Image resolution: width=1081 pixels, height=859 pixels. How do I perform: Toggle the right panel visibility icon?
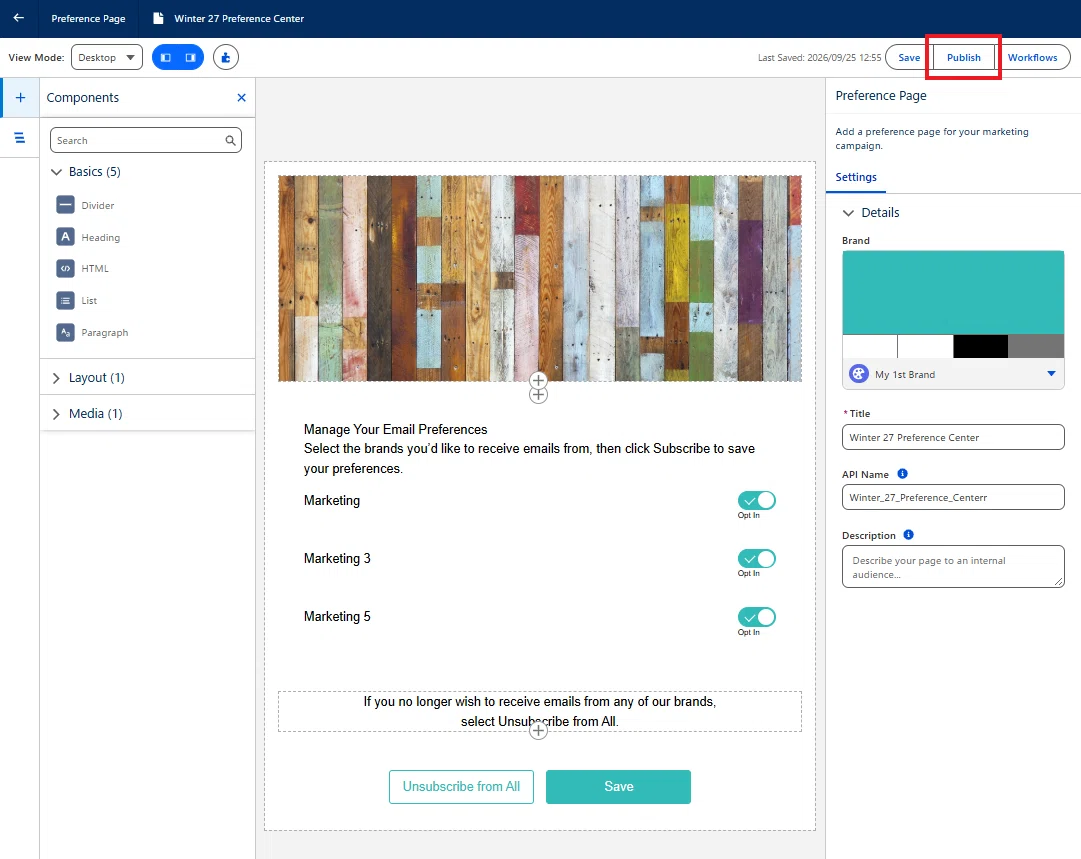coord(190,57)
